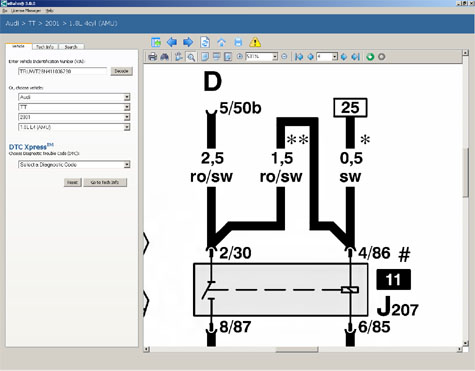Image resolution: width=475 pixels, height=371 pixels.
Task: Open the Select a Diagnostic Code dropdown
Action: click(x=127, y=164)
